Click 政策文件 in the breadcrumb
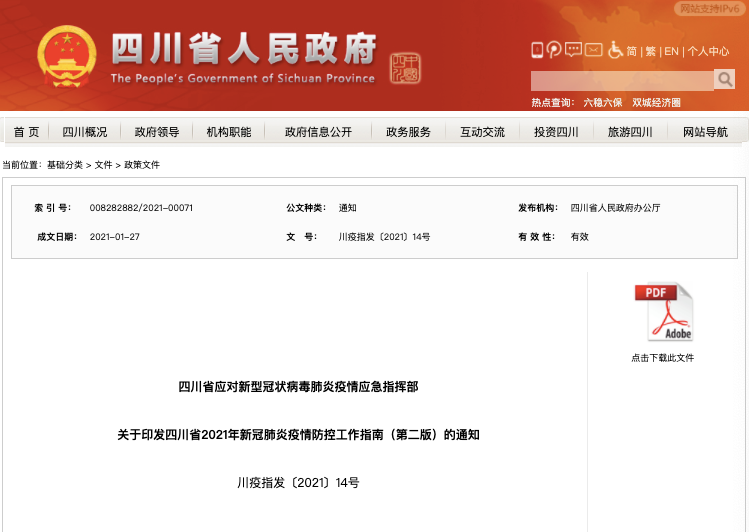 click(x=142, y=165)
